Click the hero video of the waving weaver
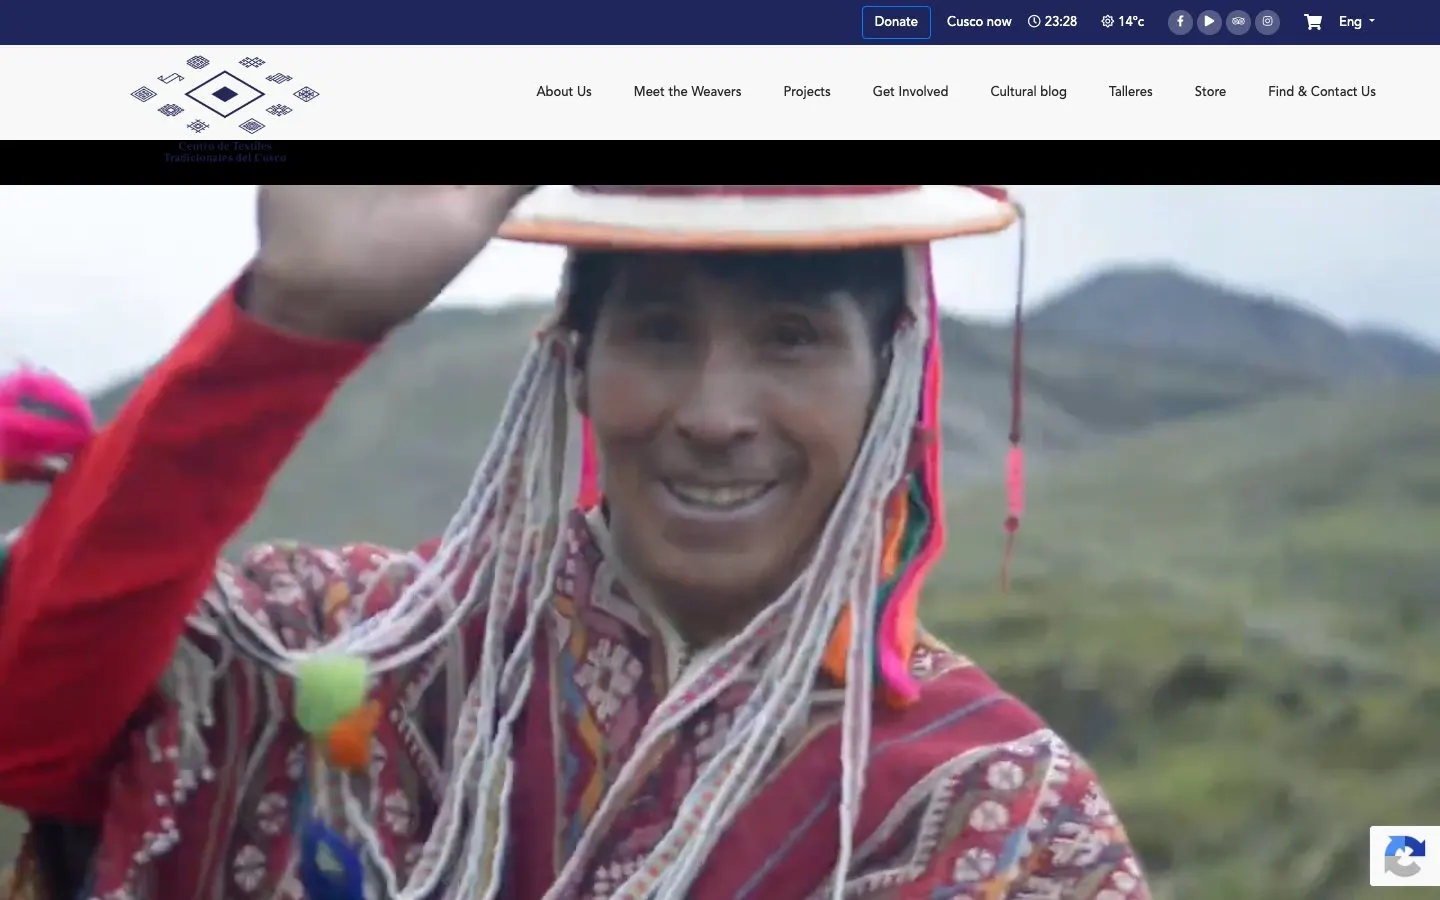The image size is (1440, 900). (x=720, y=542)
